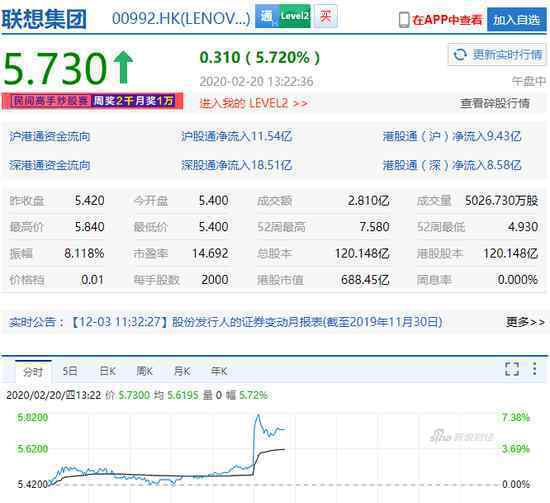
Task: Click the blue 通 badge icon
Action: 267,16
